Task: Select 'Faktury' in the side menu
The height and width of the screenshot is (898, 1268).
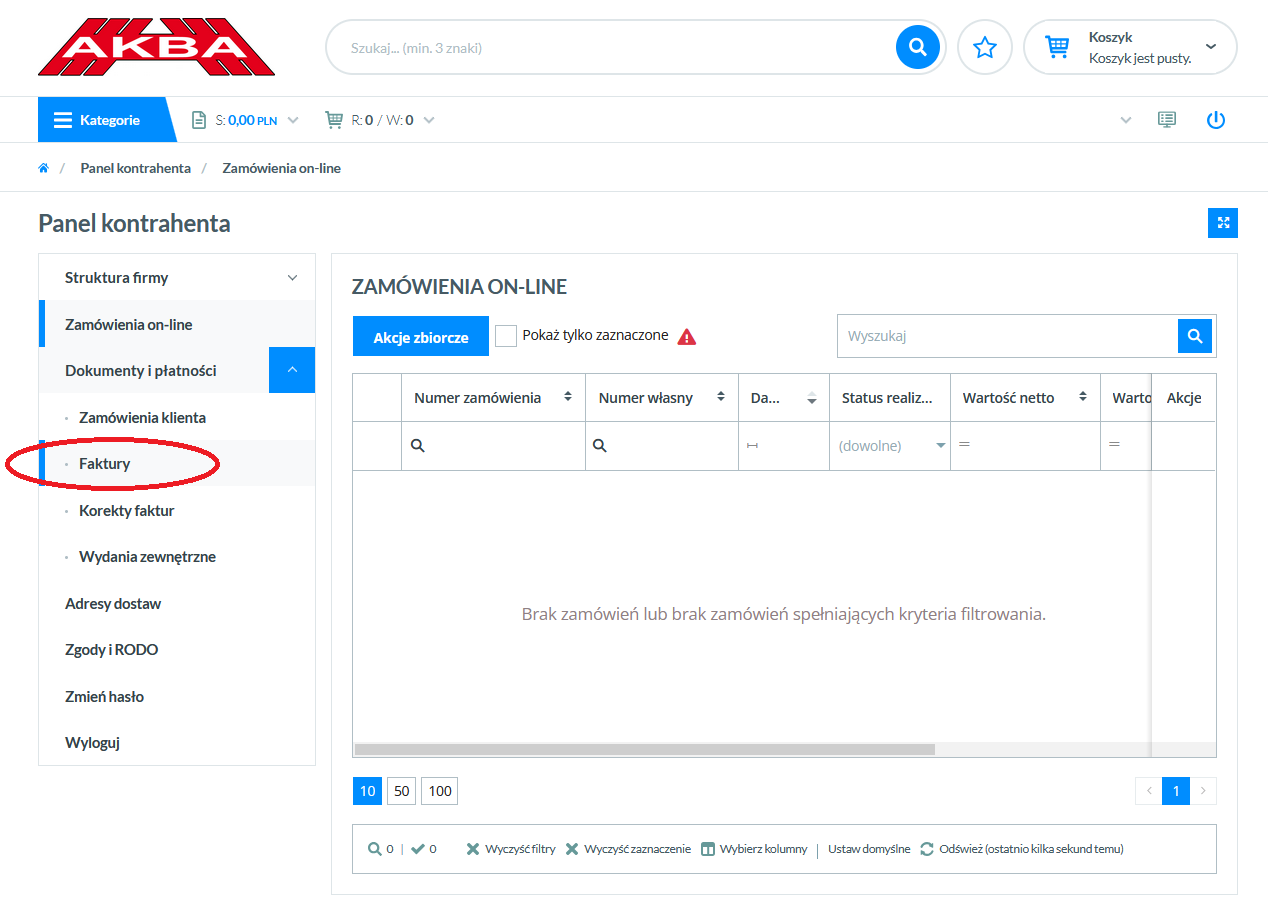Action: tap(105, 464)
